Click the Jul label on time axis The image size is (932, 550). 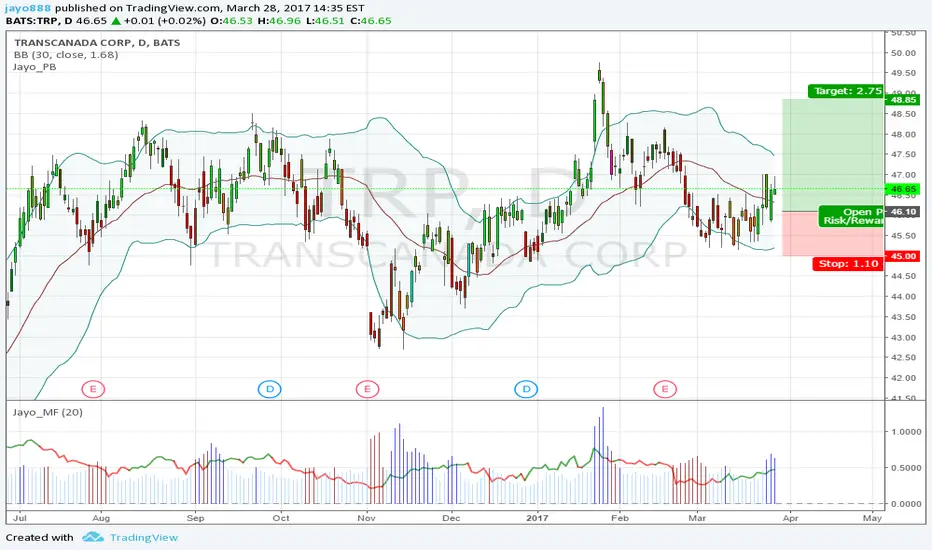(x=20, y=518)
